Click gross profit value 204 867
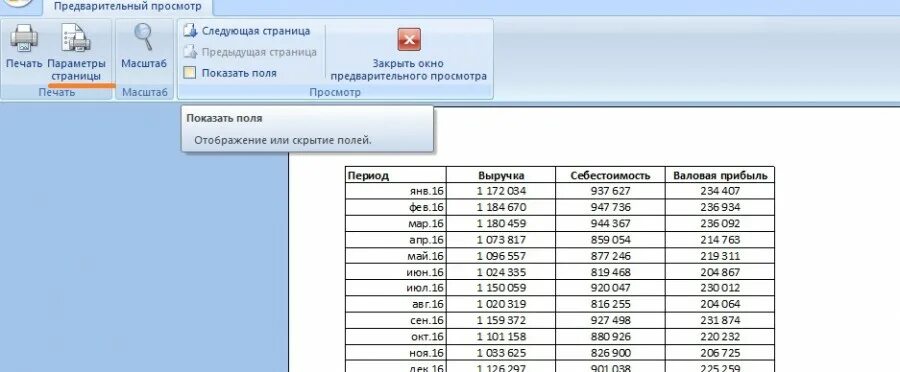Screen dimensions: 900x372 pos(720,272)
